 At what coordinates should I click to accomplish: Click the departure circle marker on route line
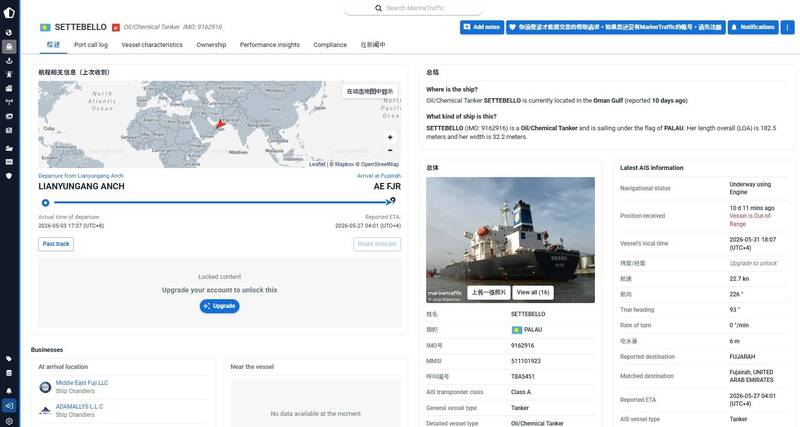coord(45,203)
